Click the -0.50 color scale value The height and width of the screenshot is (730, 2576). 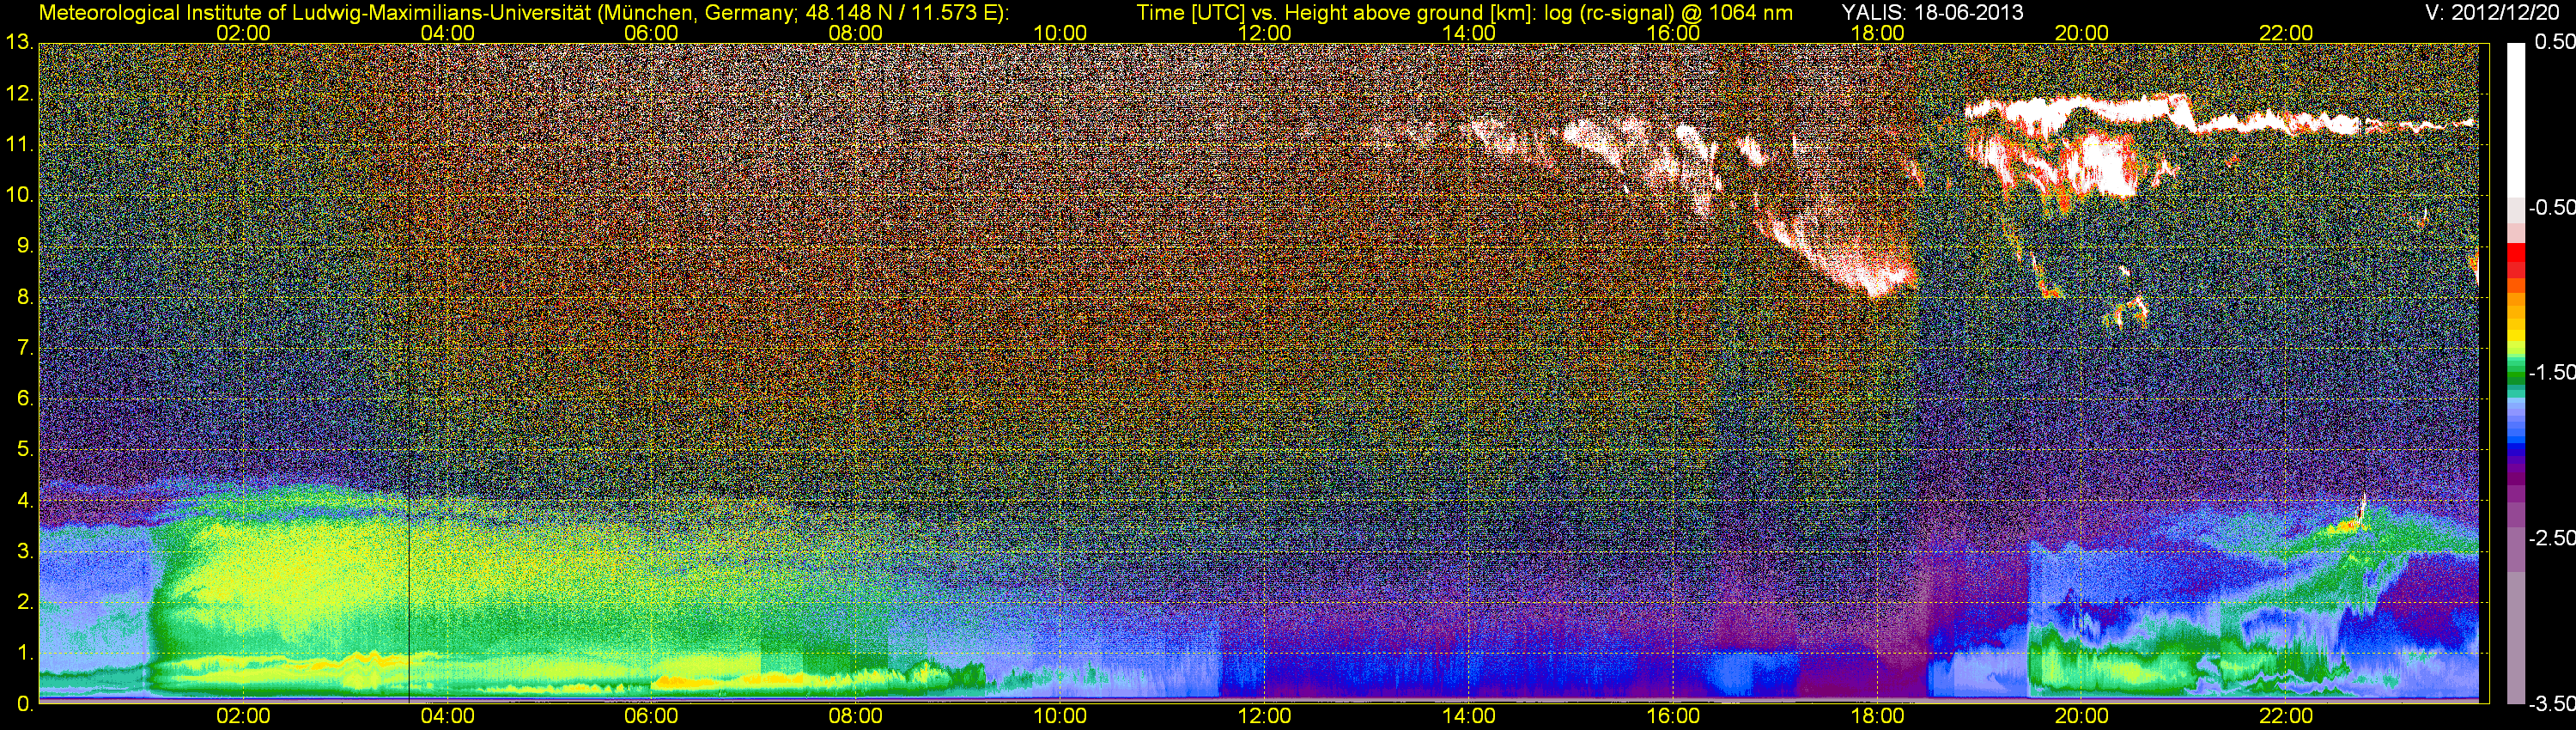[2551, 207]
